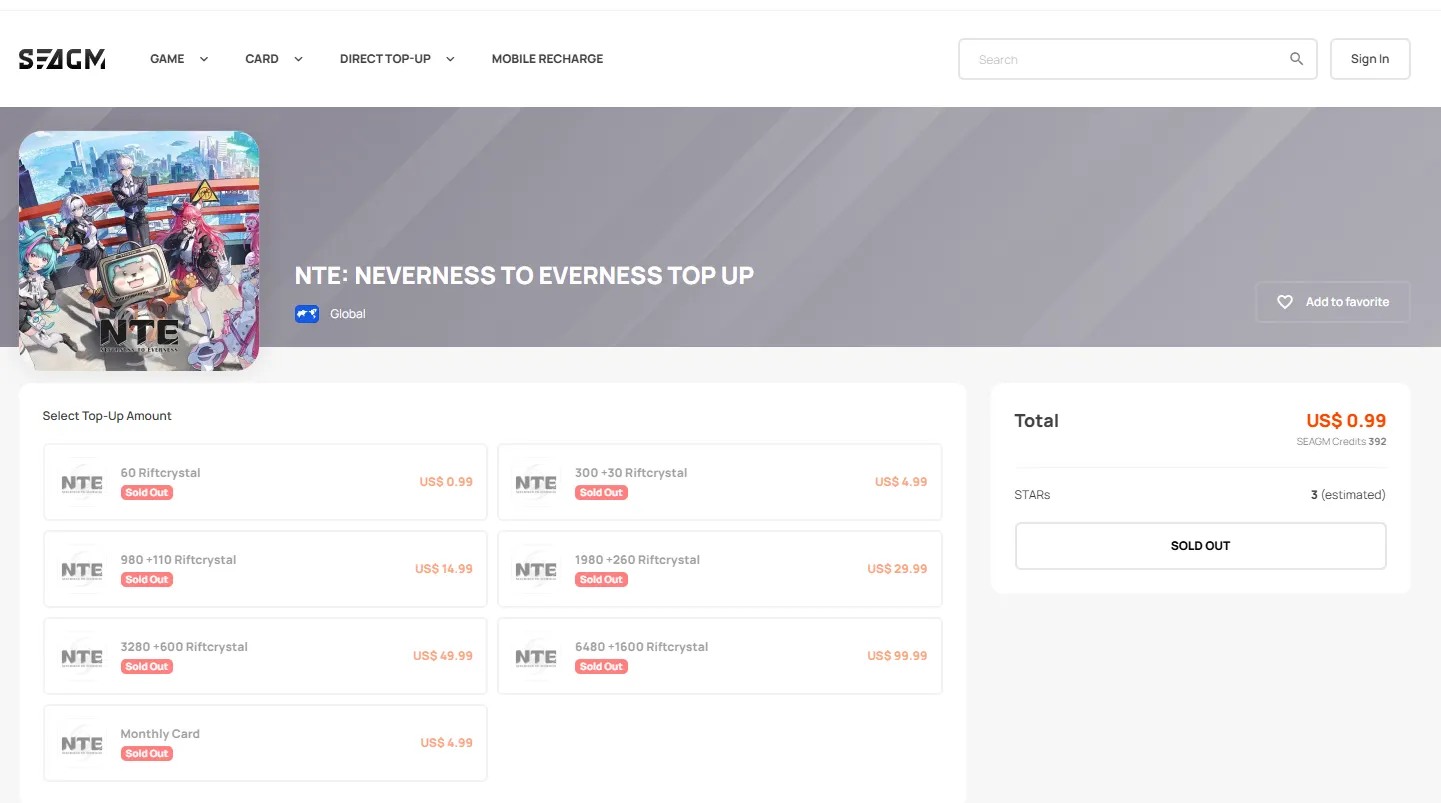Focus the Search input field
The width and height of the screenshot is (1441, 803).
(x=1138, y=59)
